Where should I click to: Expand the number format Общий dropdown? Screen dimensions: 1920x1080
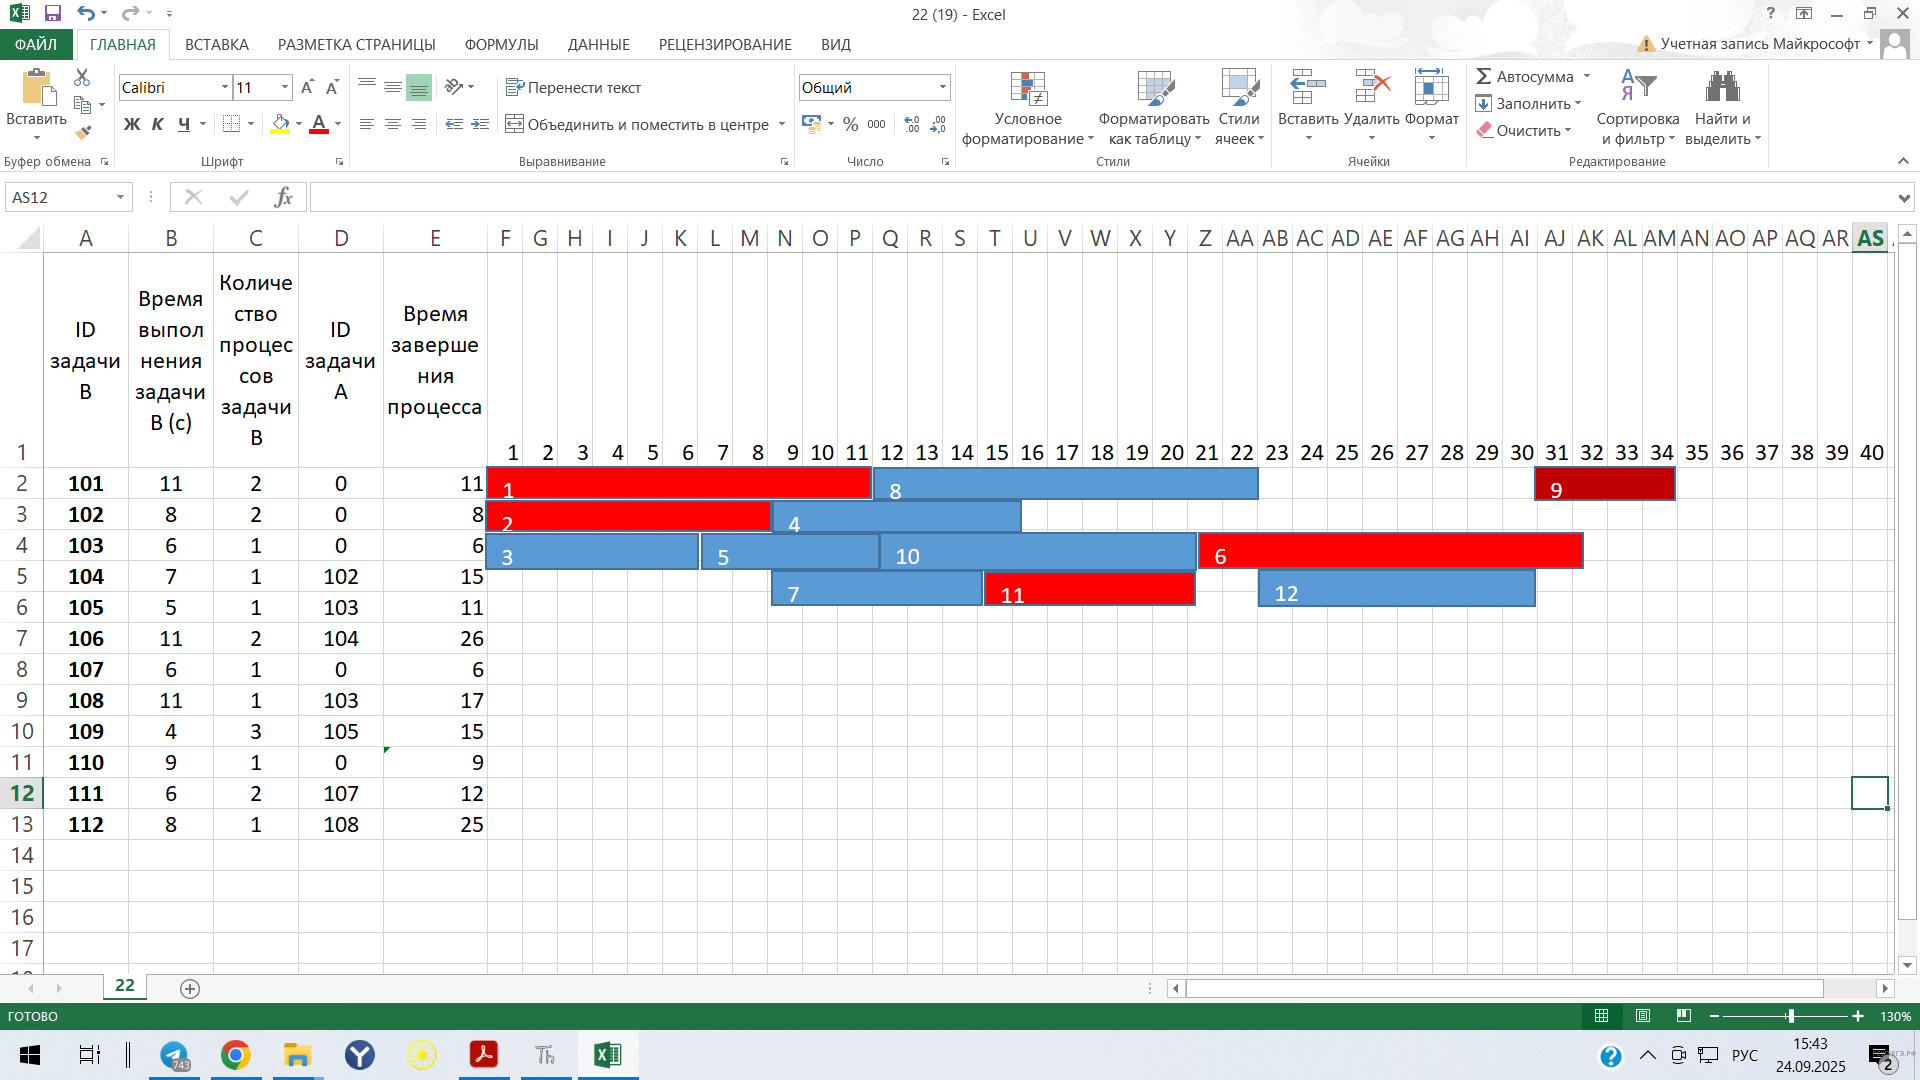pyautogui.click(x=942, y=87)
